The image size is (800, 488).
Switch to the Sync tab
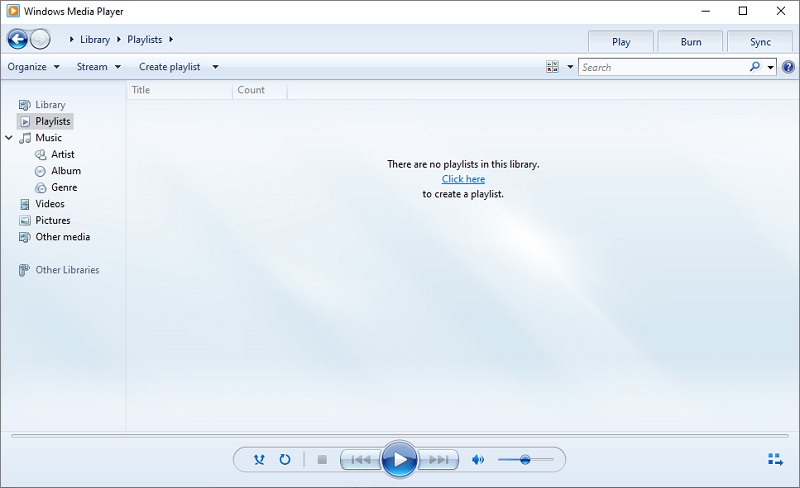pyautogui.click(x=760, y=42)
